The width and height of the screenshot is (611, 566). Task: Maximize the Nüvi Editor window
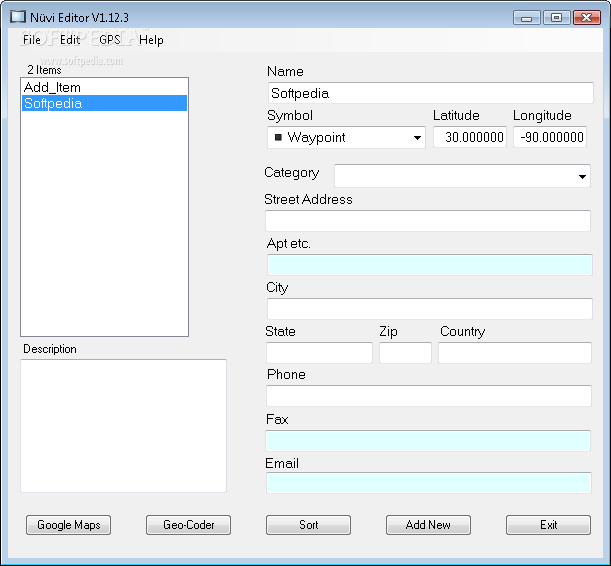(x=556, y=18)
